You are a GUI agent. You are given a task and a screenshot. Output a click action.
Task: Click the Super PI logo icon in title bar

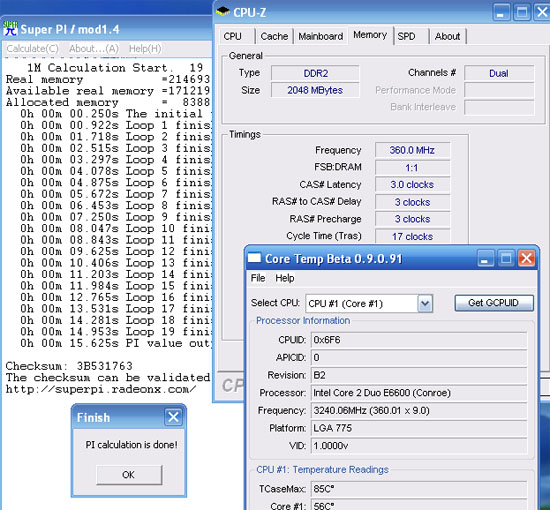tap(10, 29)
